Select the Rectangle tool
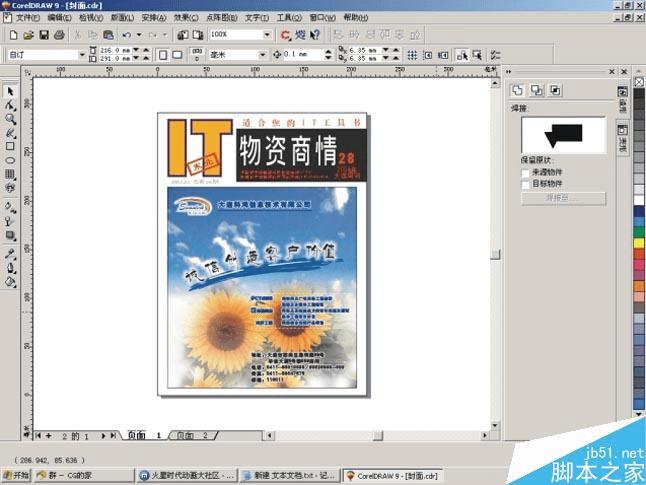Viewport: 646px width, 485px height. point(10,146)
